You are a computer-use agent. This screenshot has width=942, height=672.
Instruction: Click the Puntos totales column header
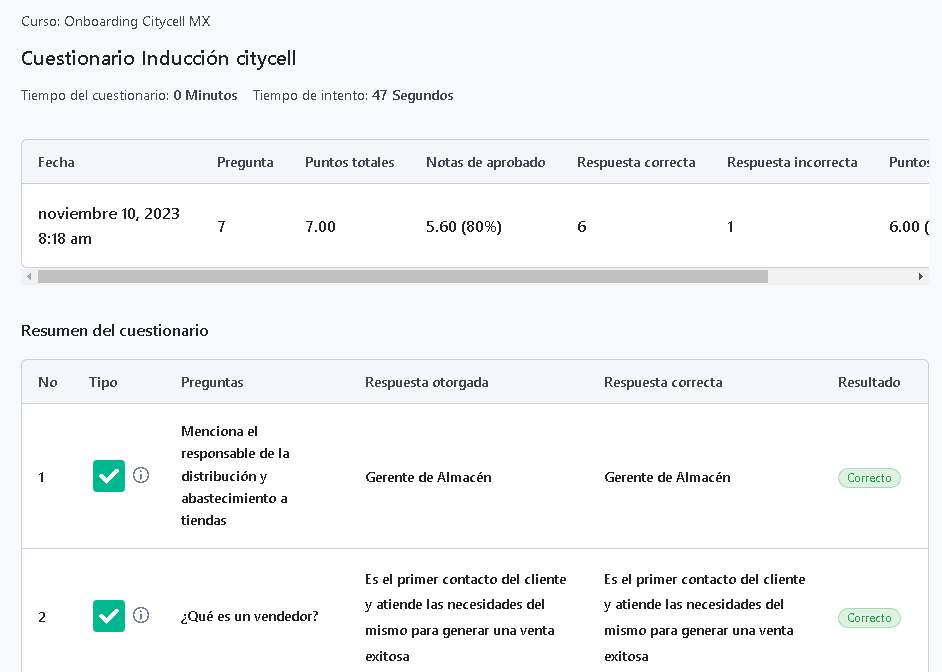[349, 162]
